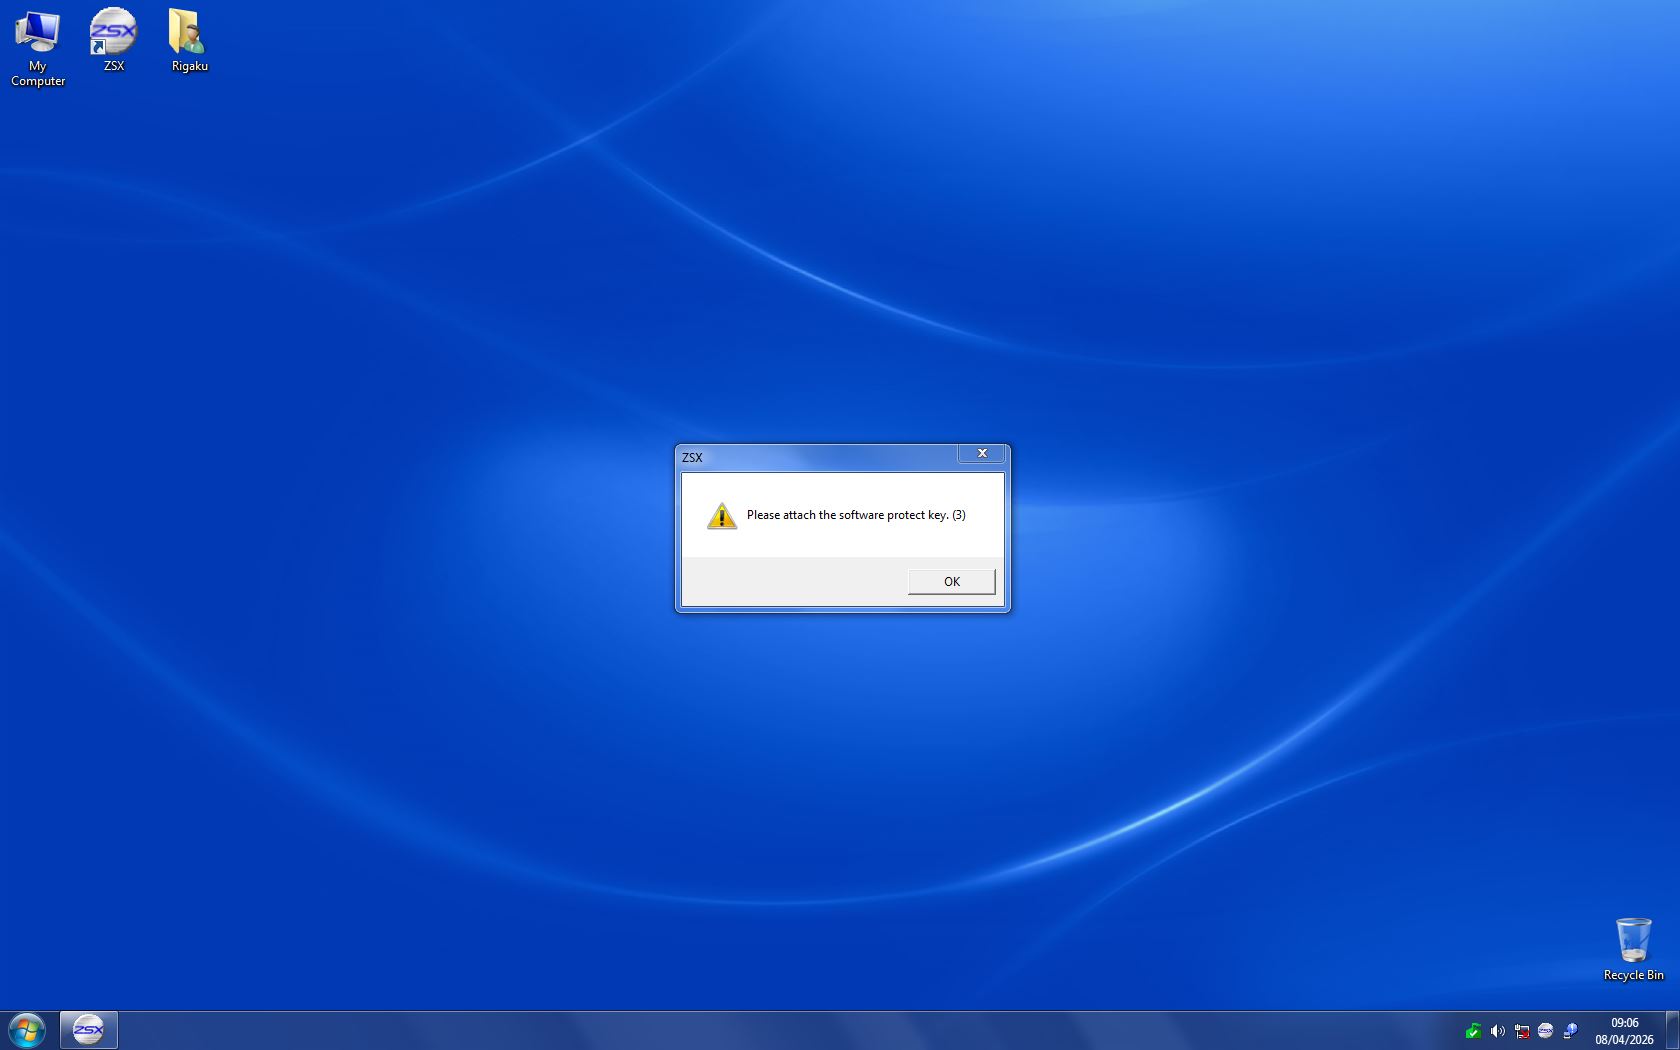
Task: Click OK in the ZSX warning dialog
Action: [951, 581]
